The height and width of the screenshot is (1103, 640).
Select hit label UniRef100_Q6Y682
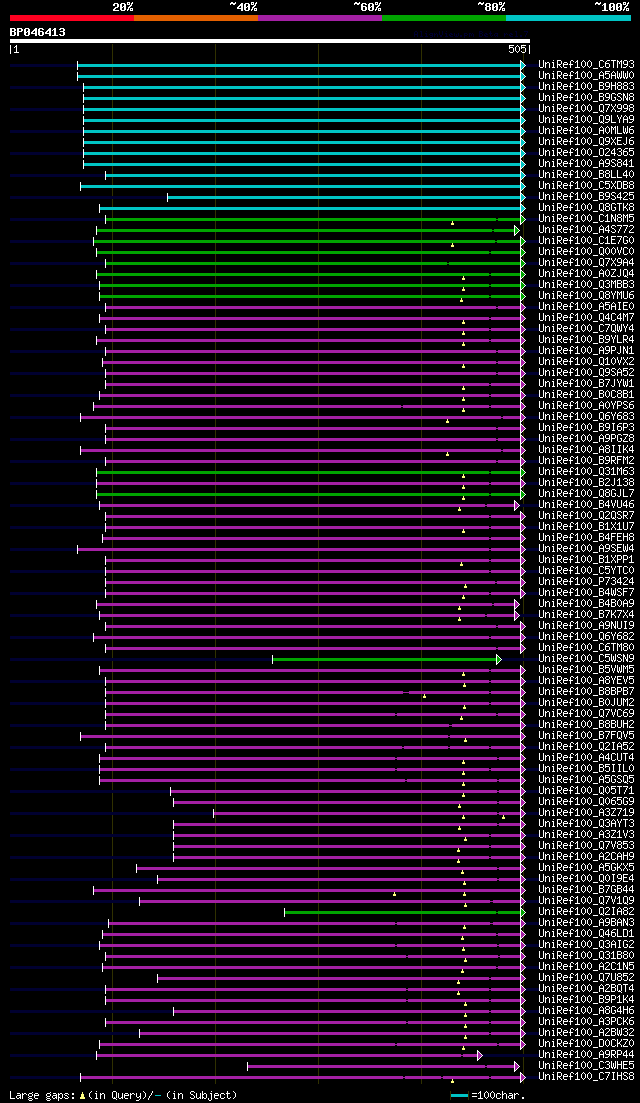point(587,637)
